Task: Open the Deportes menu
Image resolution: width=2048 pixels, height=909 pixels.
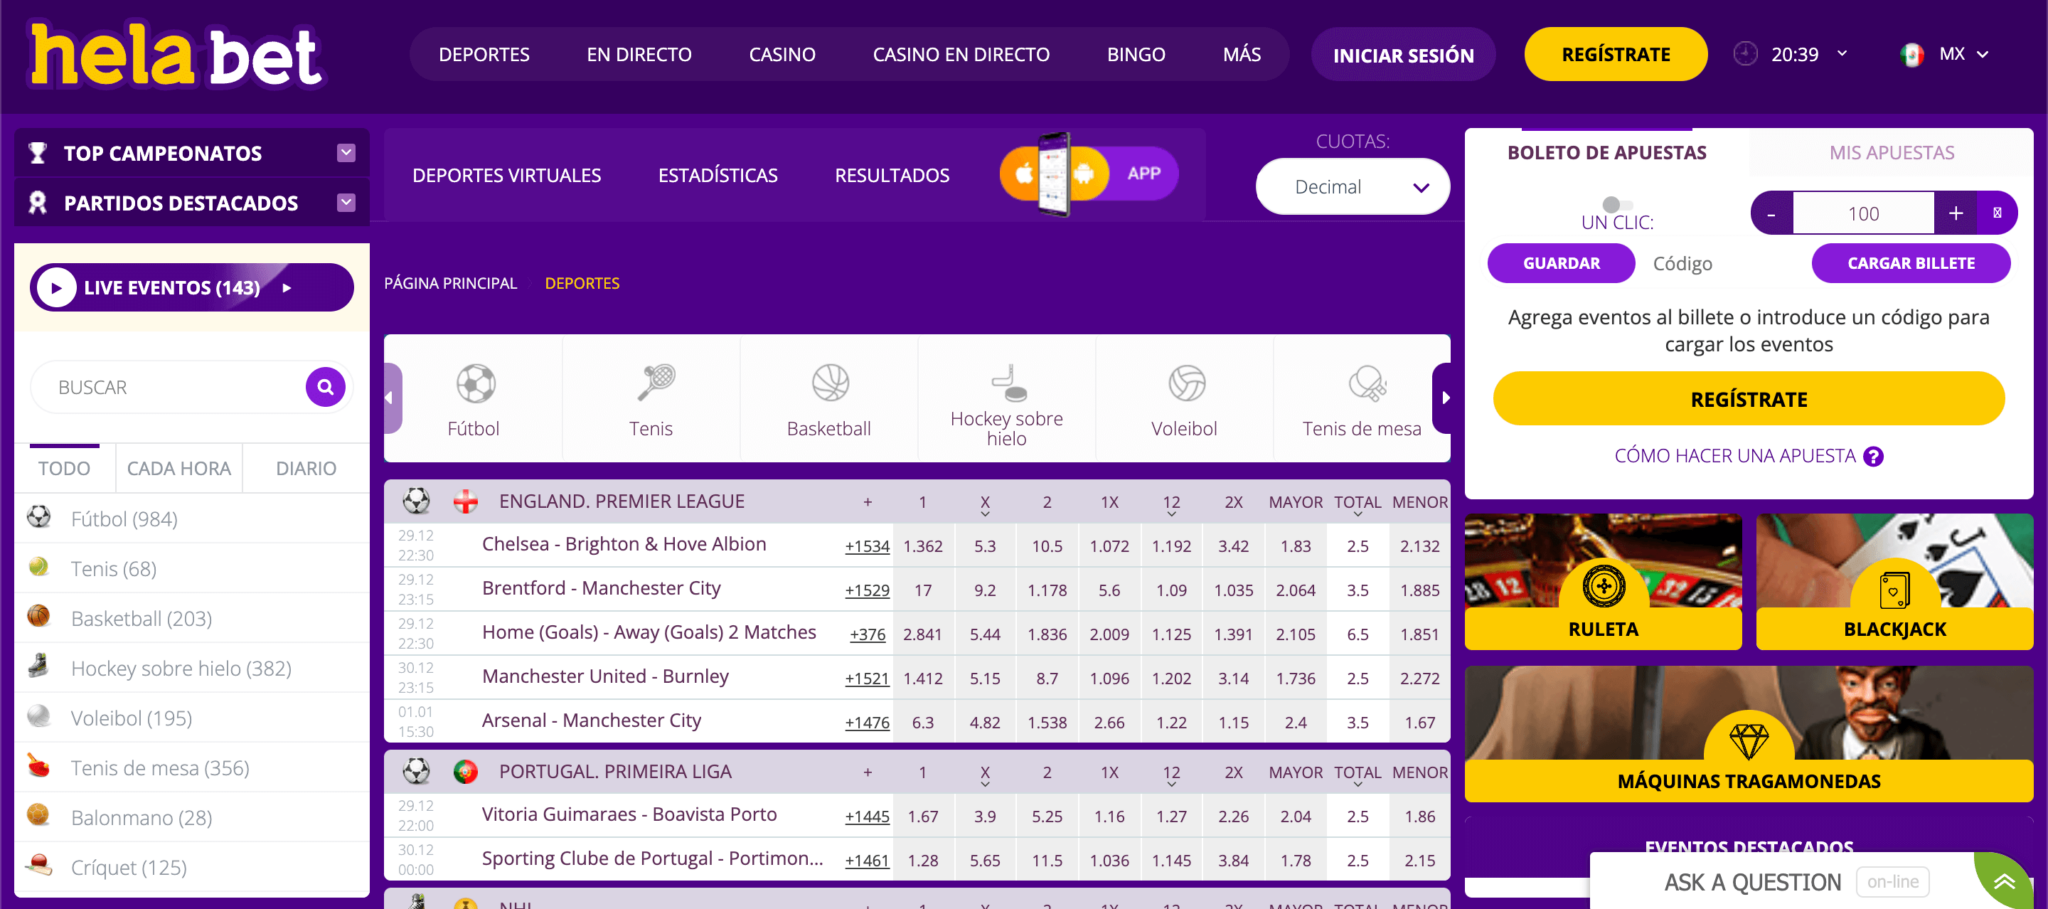Action: coord(484,55)
